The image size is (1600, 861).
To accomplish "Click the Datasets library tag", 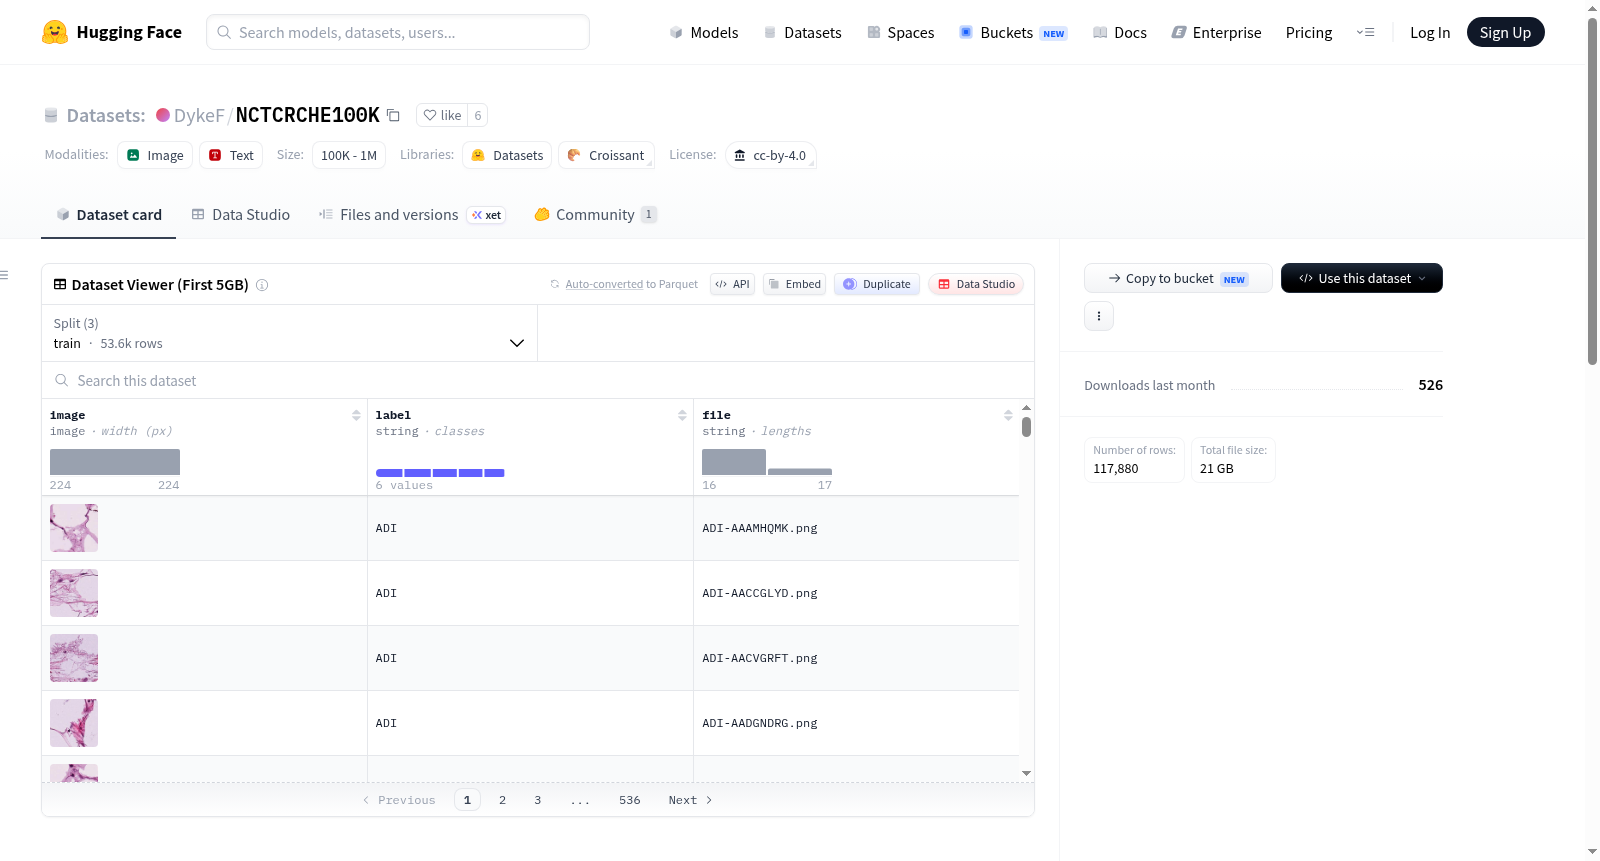I will coord(507,155).
